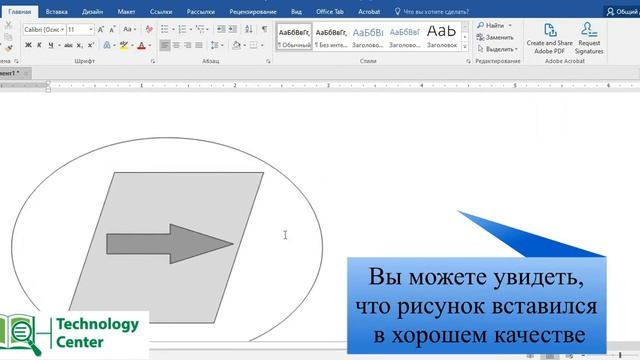640x360 pixels.
Task: Apply the Обычный style
Action: [294, 37]
